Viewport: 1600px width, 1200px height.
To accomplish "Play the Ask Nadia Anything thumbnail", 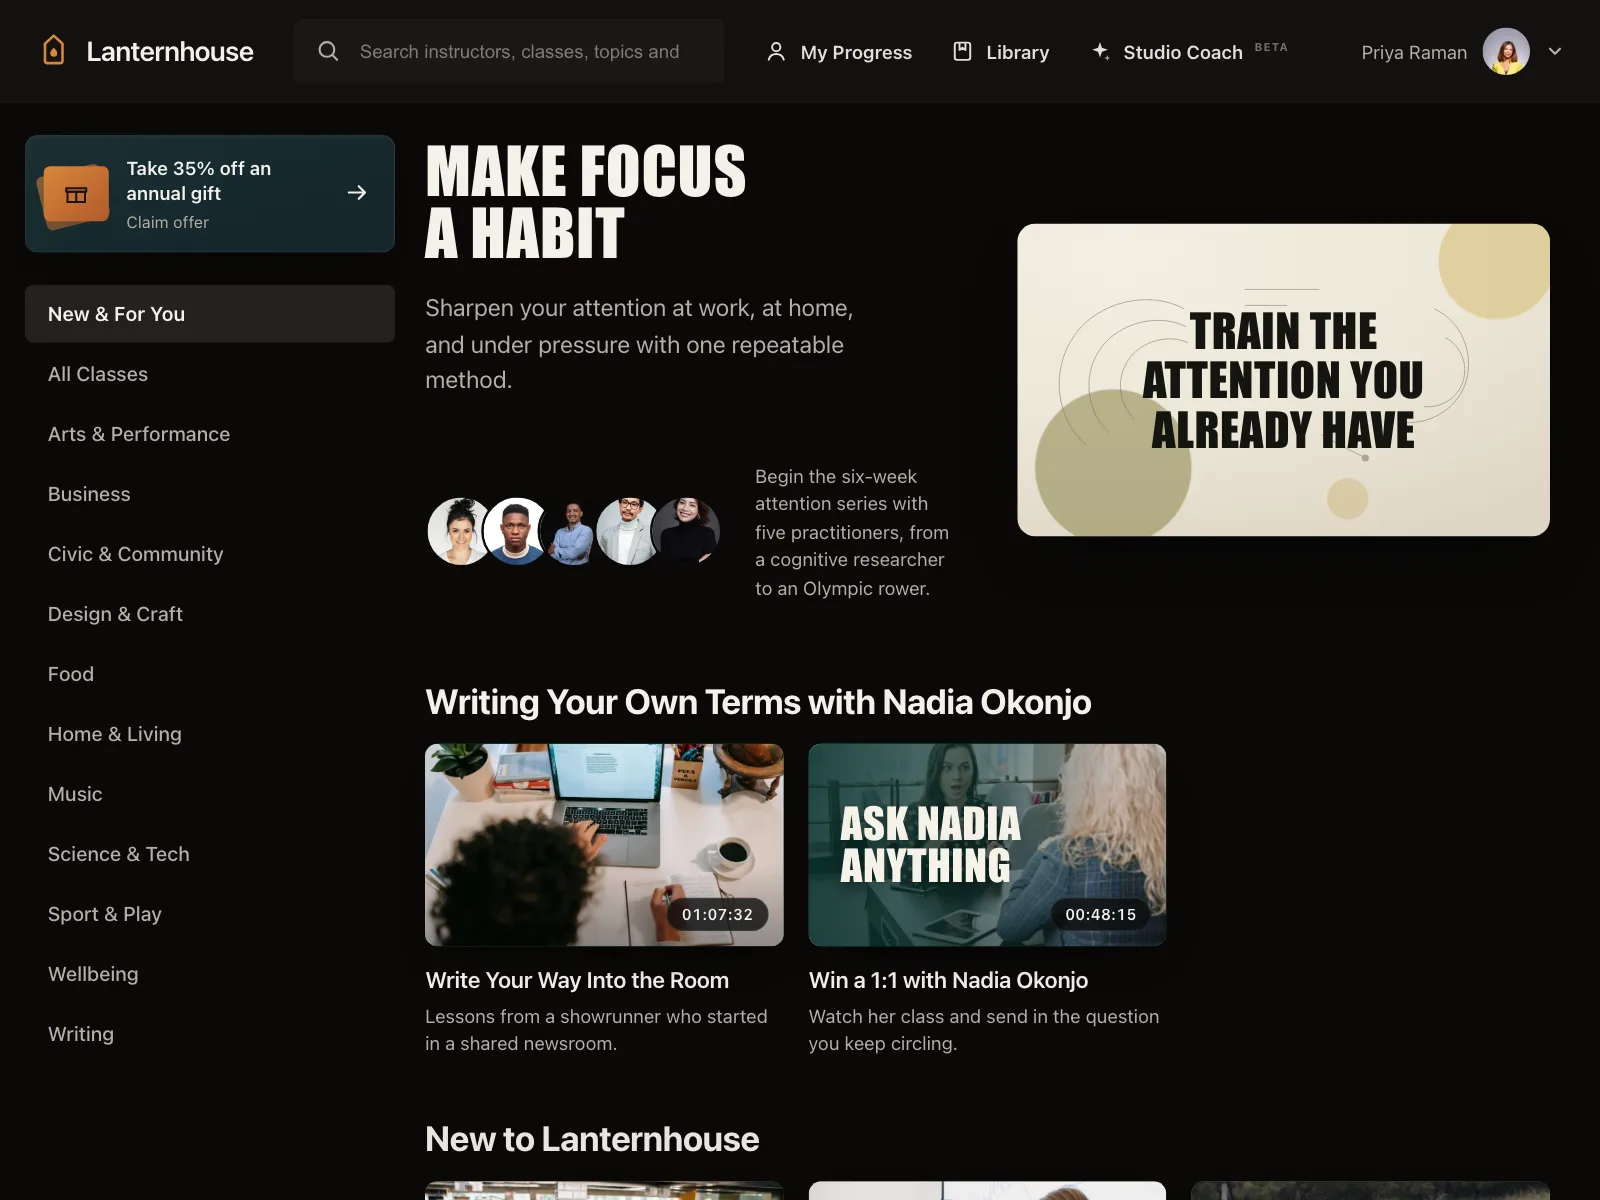I will point(987,845).
